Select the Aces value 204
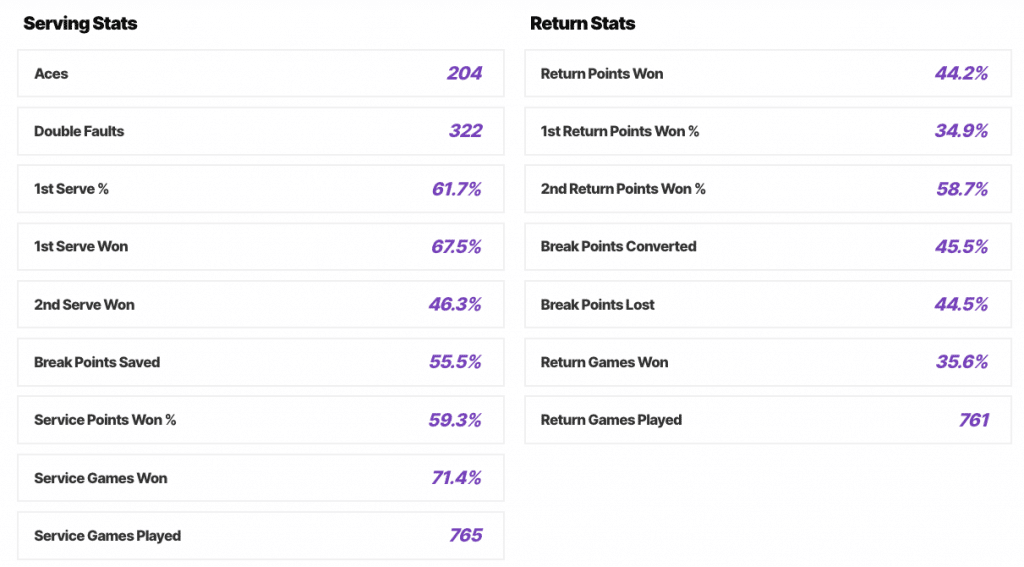The height and width of the screenshot is (567, 1024). [x=464, y=73]
